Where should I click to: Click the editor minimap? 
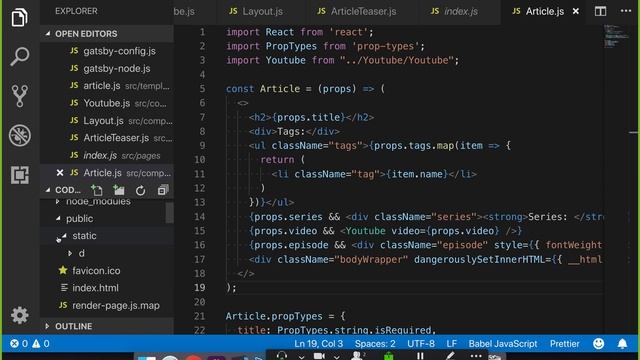click(616, 37)
